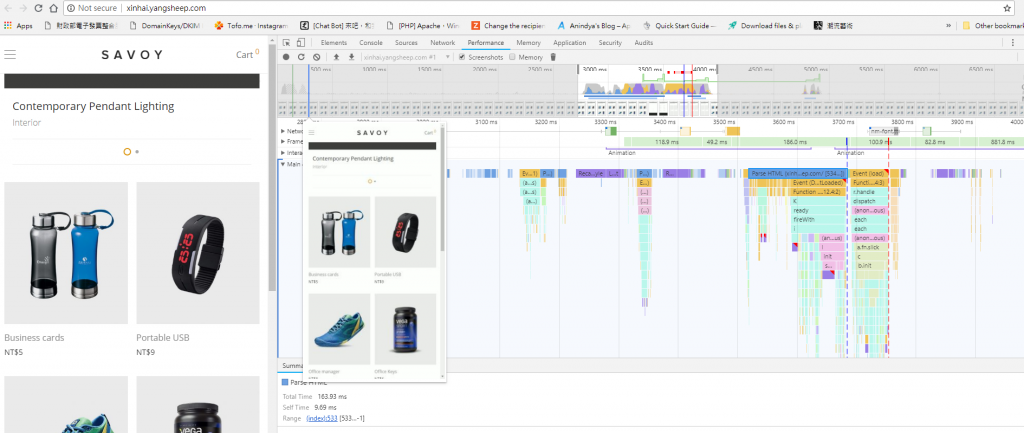Select the second gray slider dot
The image size is (1024, 433).
pos(136,152)
